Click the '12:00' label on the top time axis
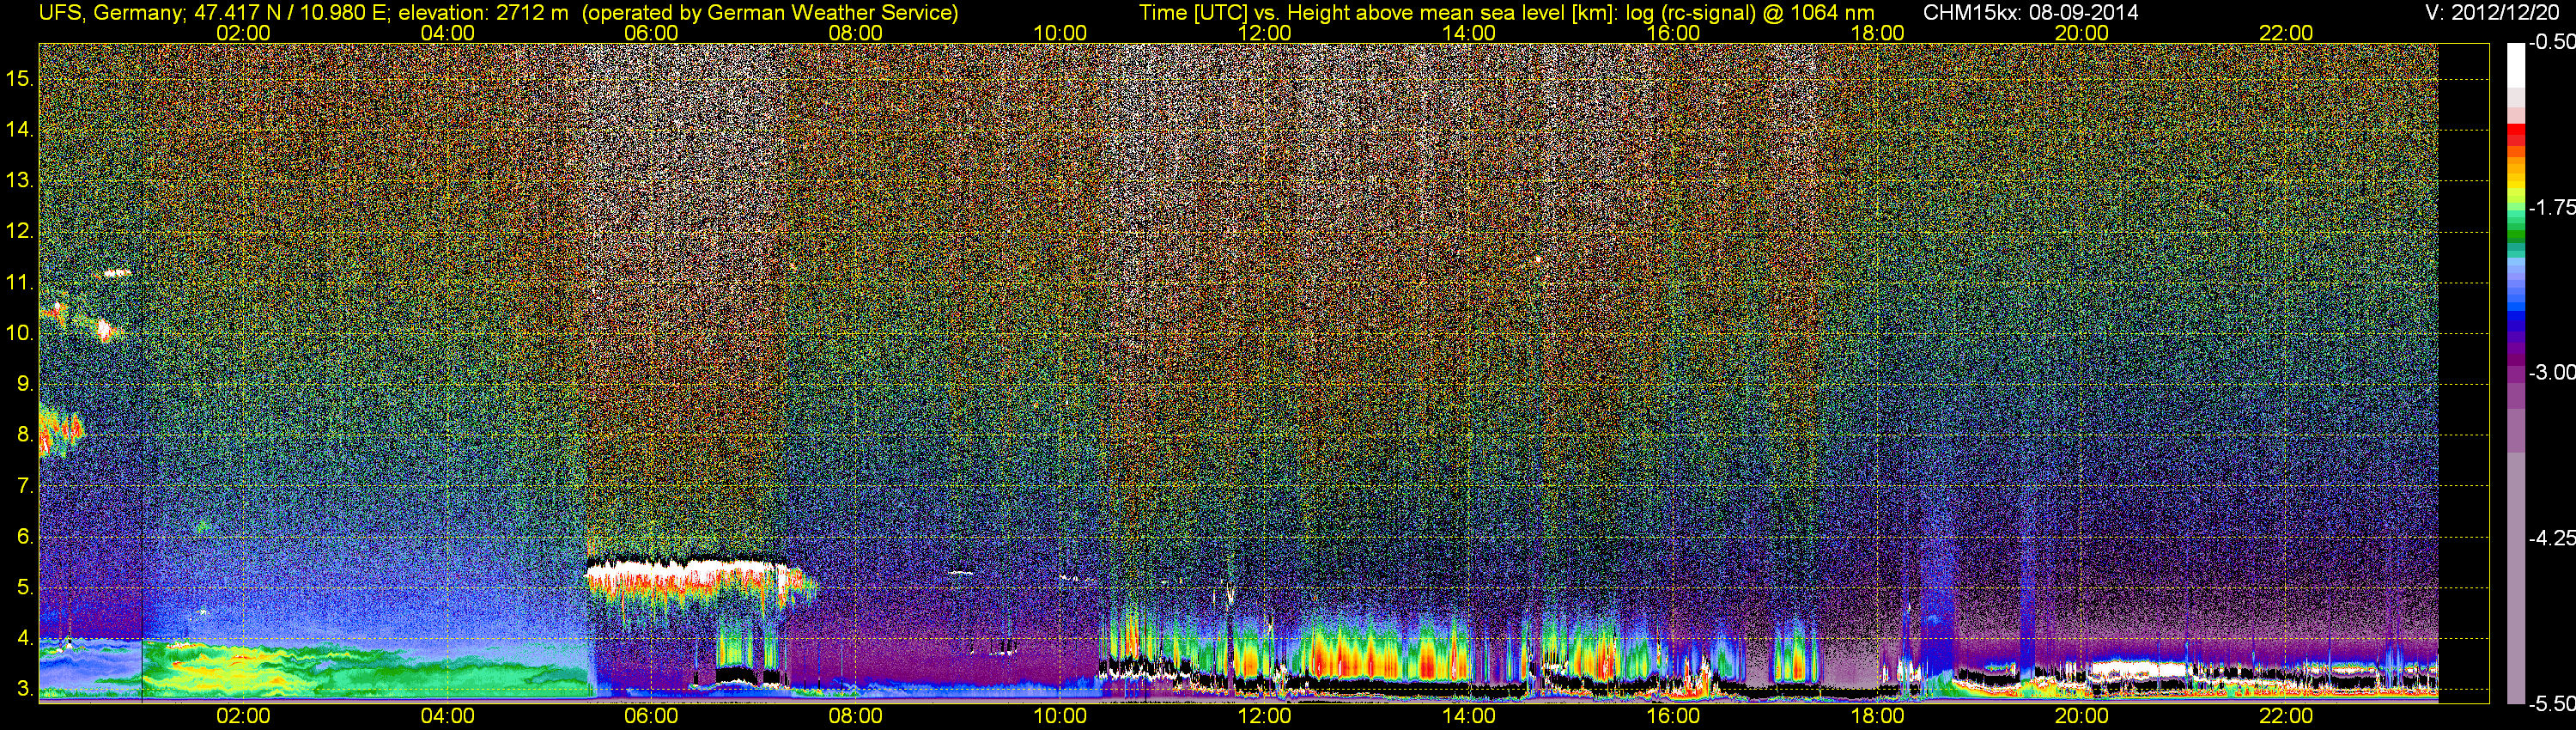2576x730 pixels. point(1264,33)
